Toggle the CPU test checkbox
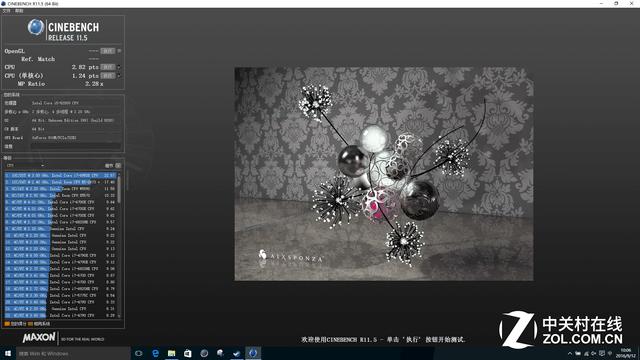The image size is (640, 360). pos(119,67)
